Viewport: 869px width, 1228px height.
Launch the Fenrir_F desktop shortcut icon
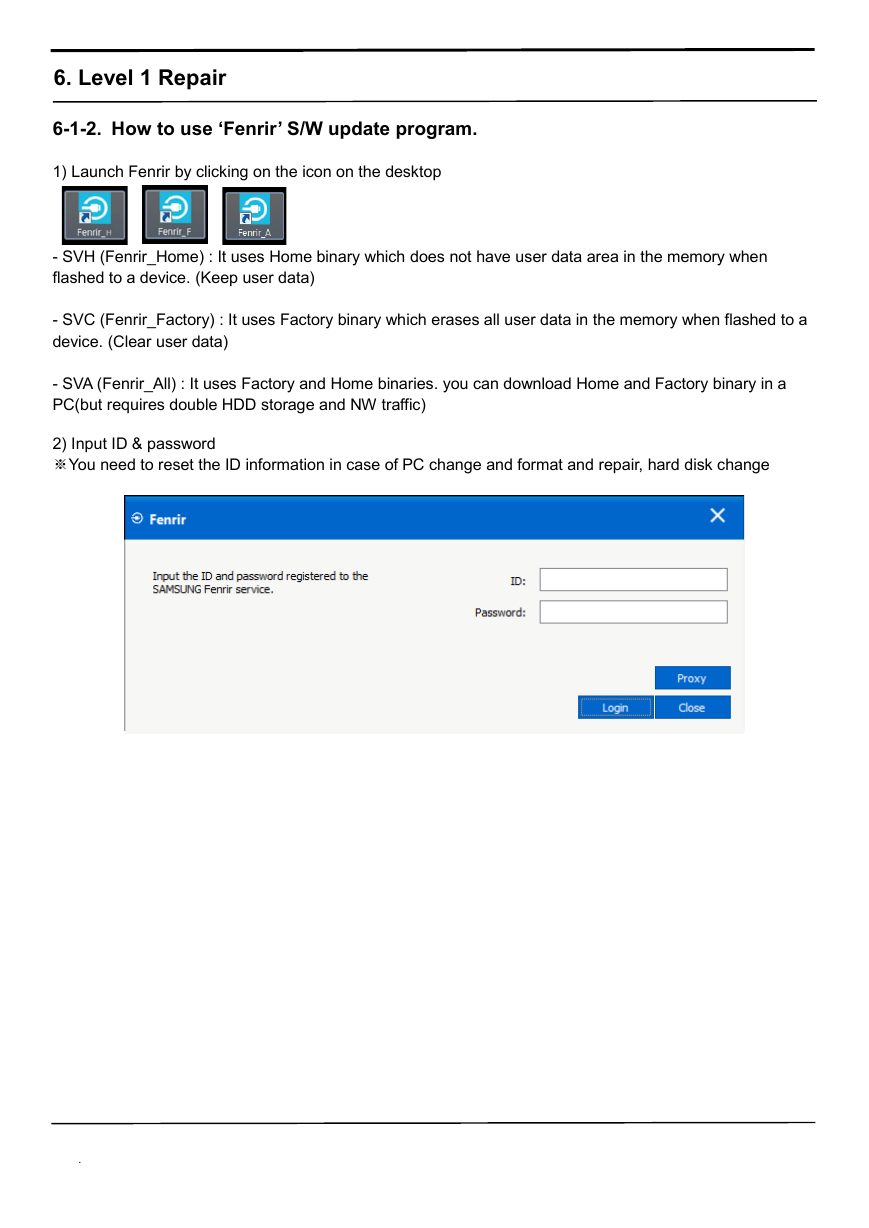175,214
